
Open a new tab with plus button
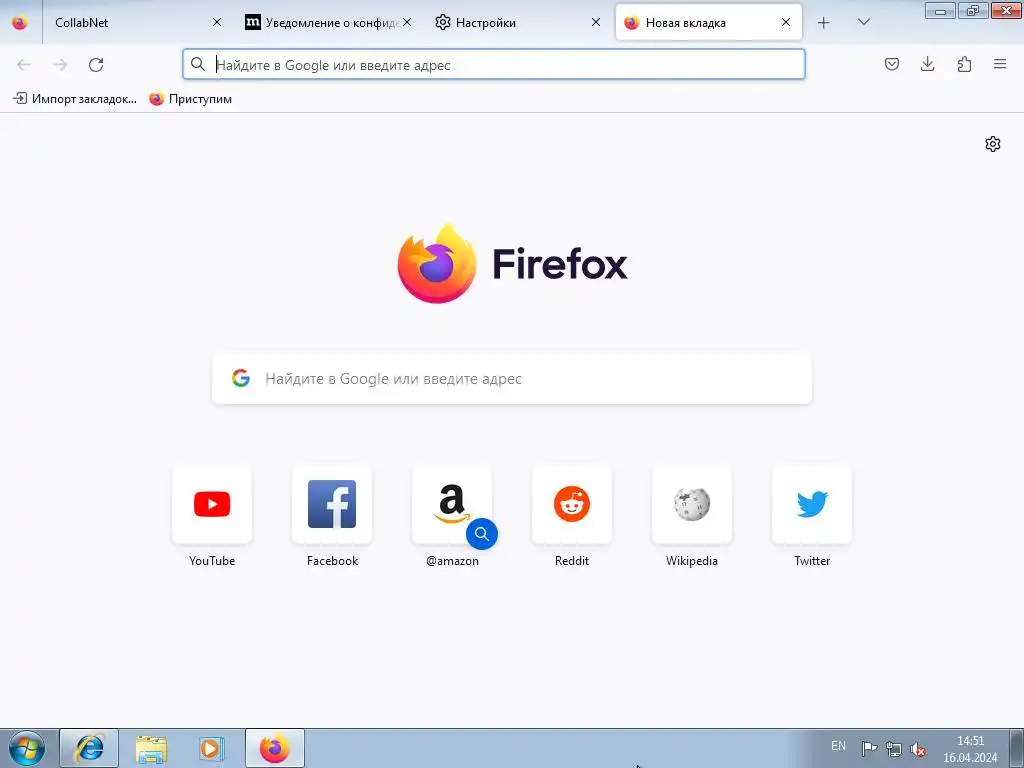824,22
